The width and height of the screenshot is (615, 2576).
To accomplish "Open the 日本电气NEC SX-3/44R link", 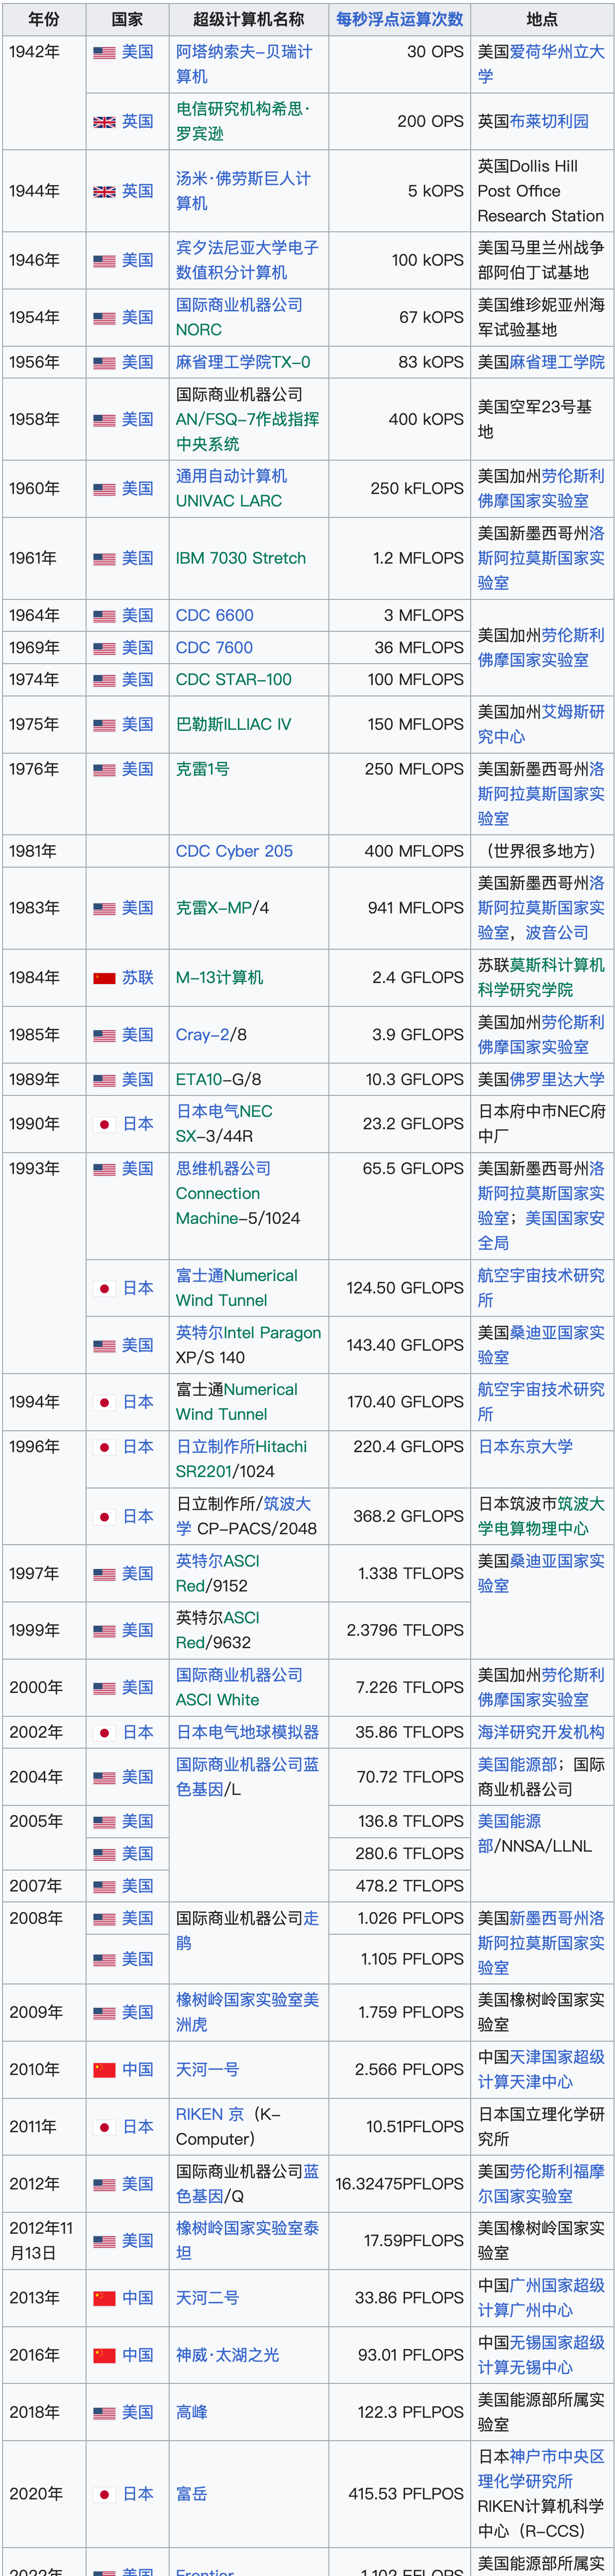I will click(224, 1124).
